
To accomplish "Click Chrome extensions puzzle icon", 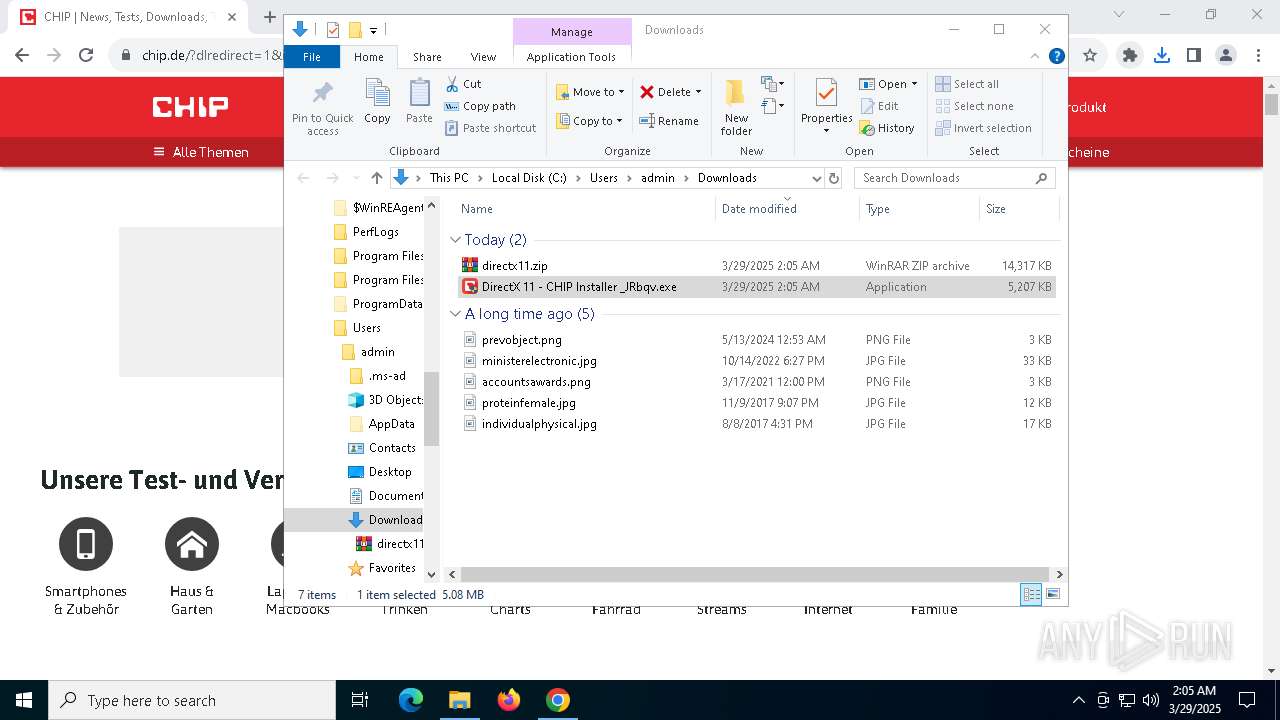I will [x=1130, y=55].
